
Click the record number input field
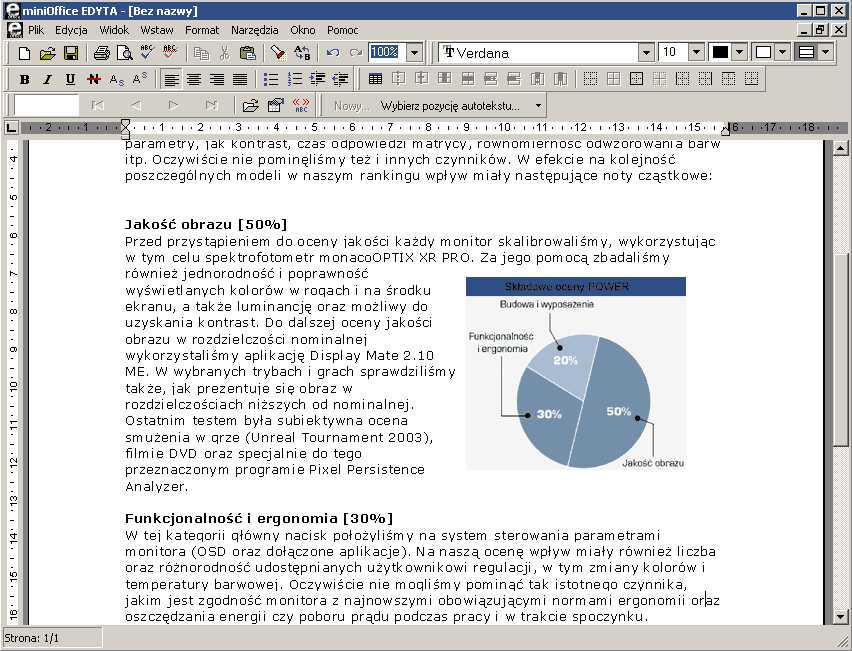click(x=46, y=105)
